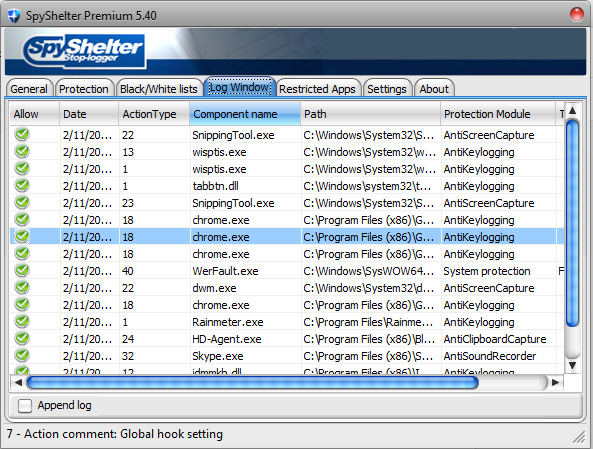This screenshot has width=593, height=449.
Task: Sort by the ActionType column header
Action: click(x=154, y=114)
